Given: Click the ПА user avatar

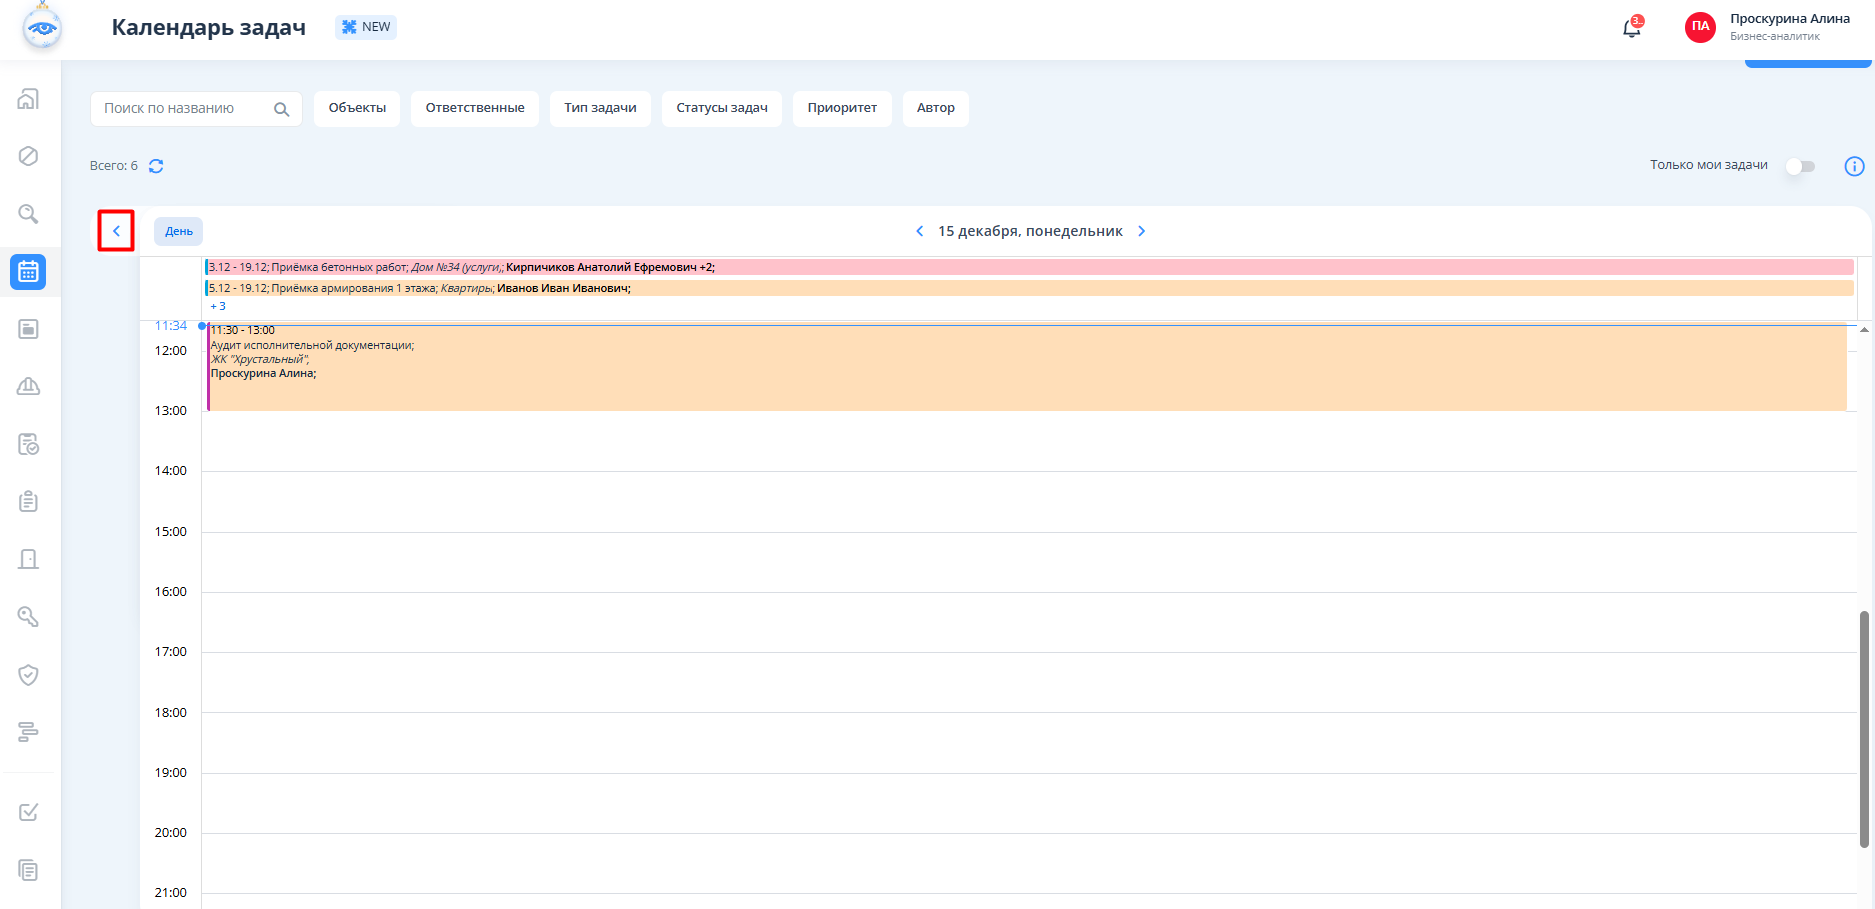Looking at the screenshot, I should click(1700, 27).
